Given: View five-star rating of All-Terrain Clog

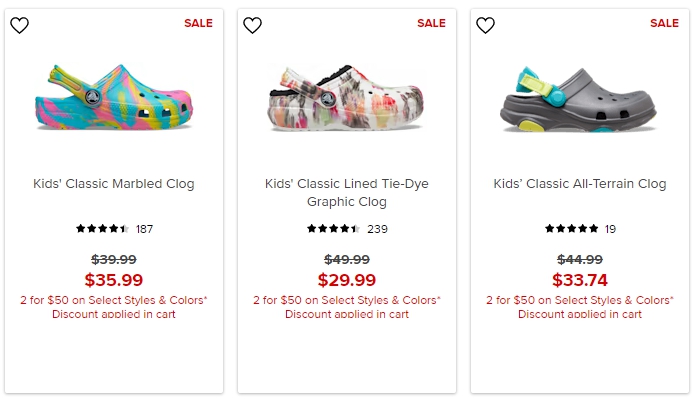Looking at the screenshot, I should pos(571,229).
